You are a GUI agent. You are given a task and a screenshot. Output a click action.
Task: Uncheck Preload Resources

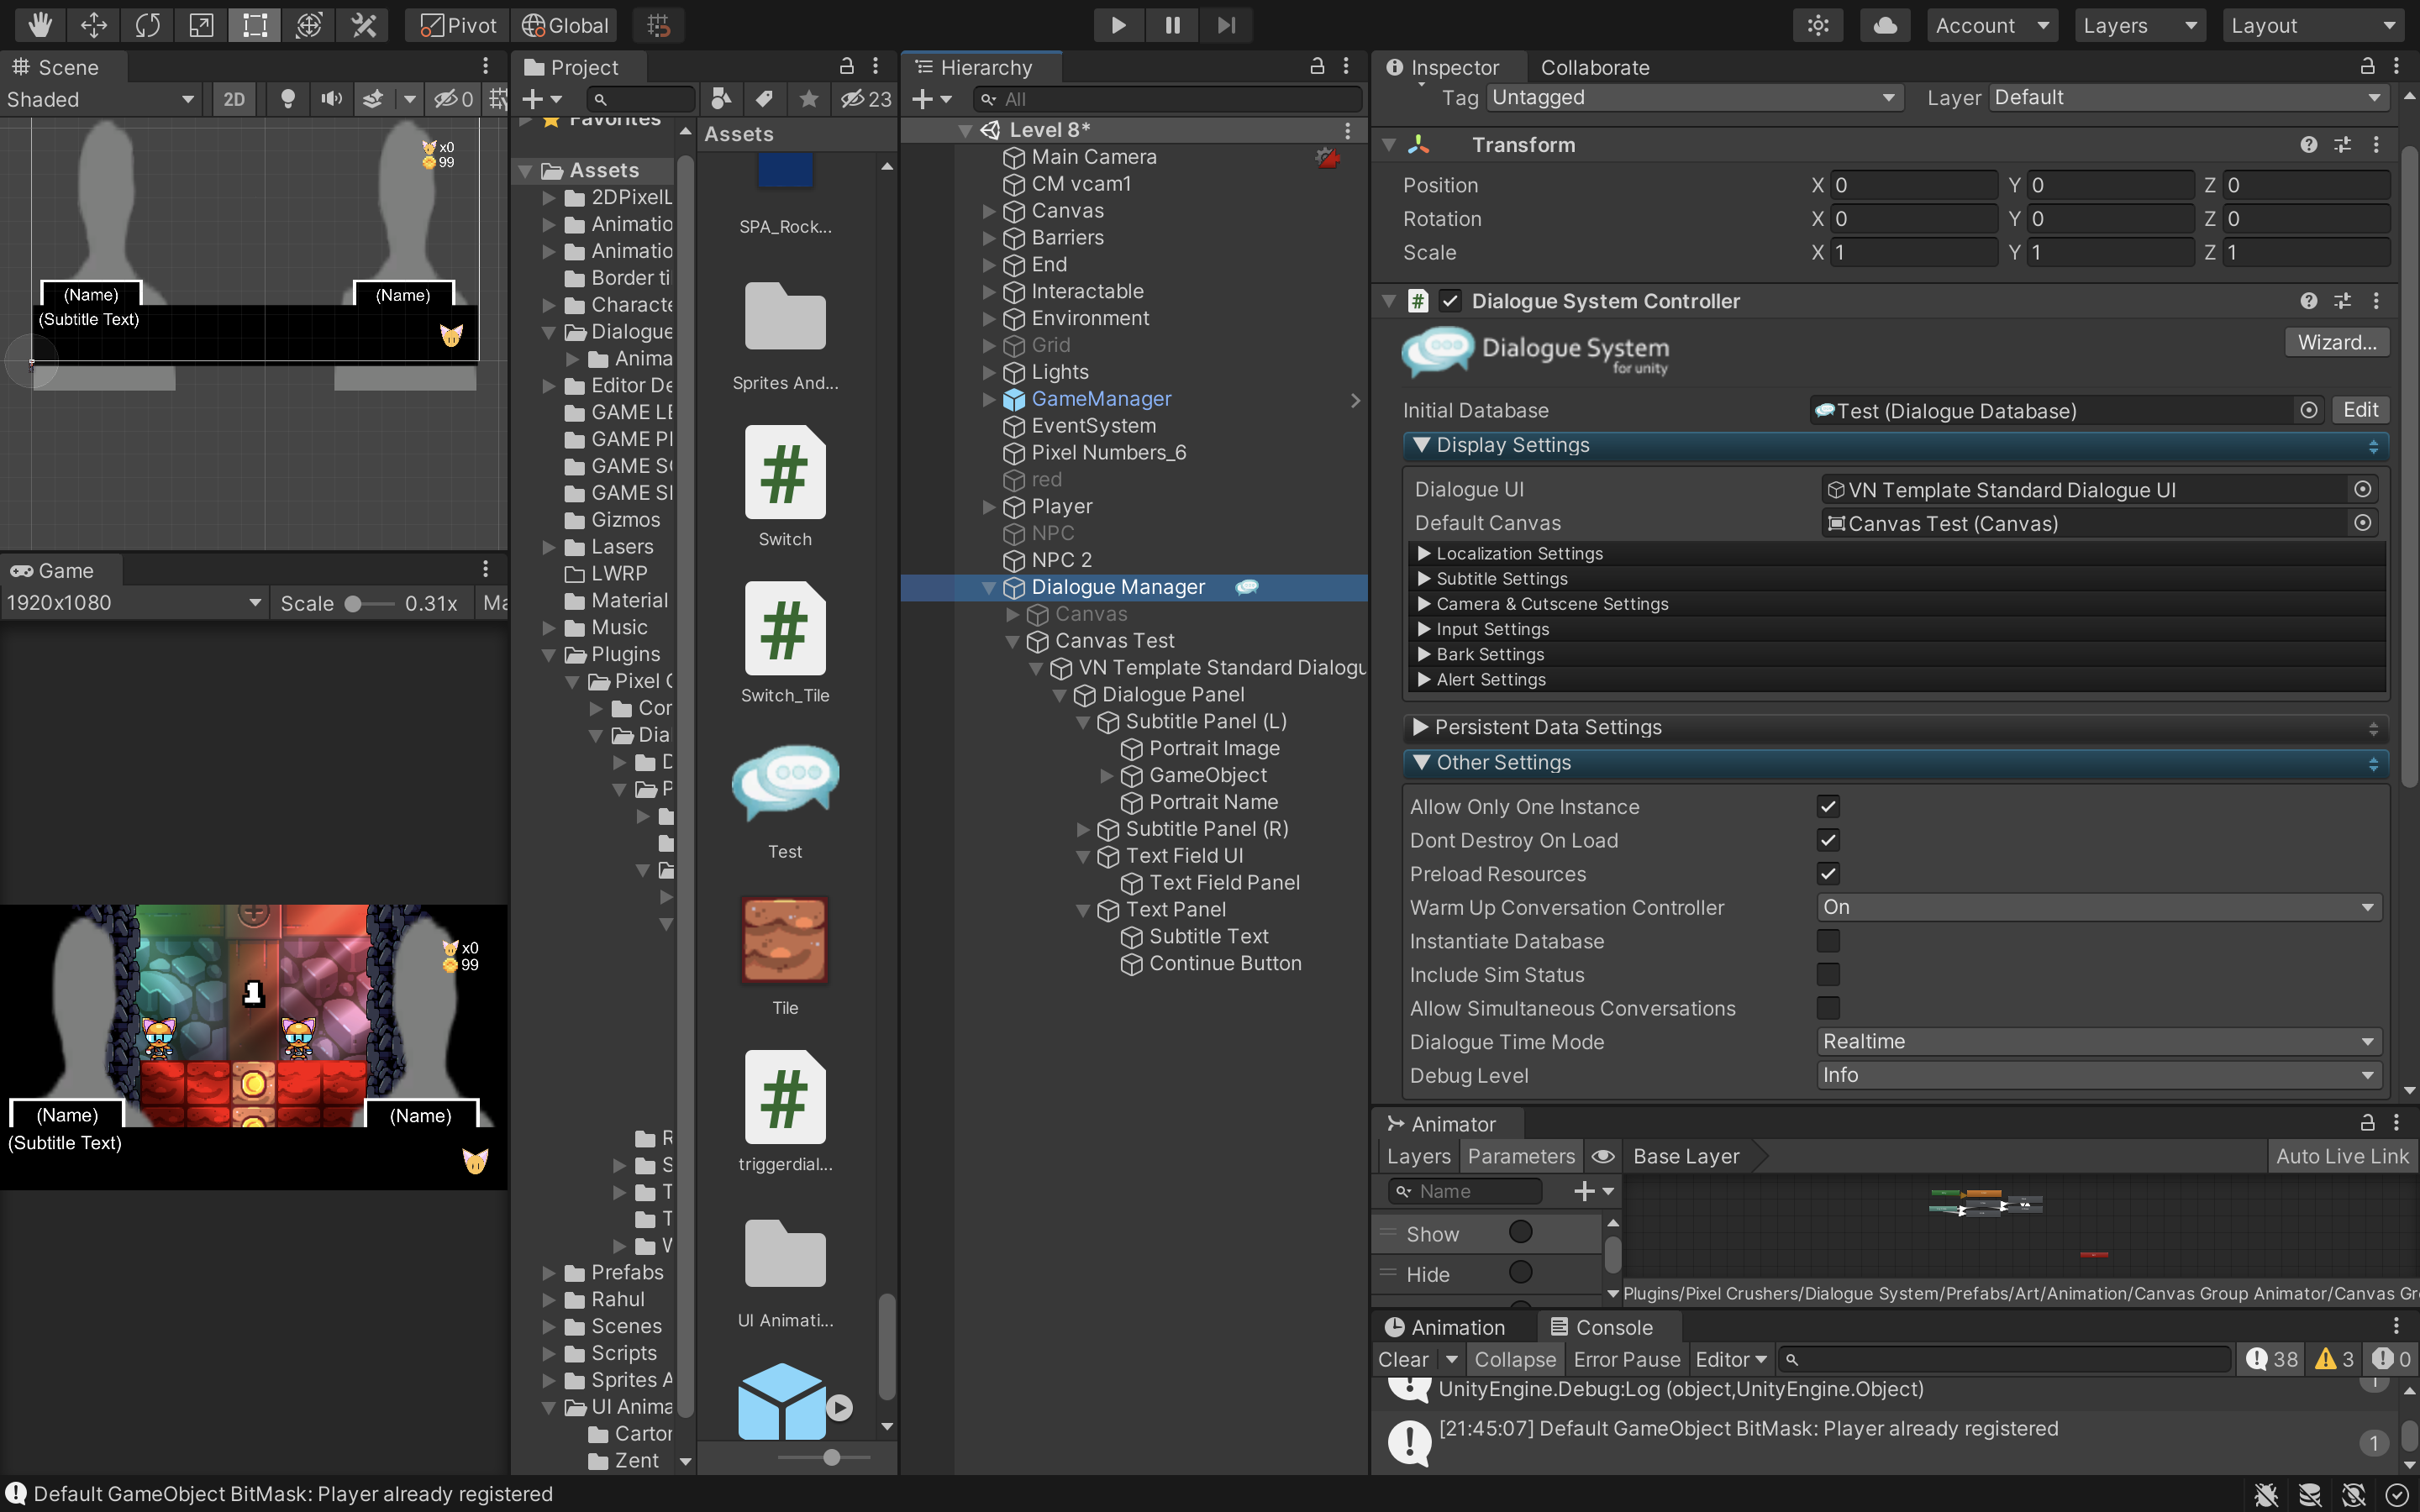point(1827,874)
